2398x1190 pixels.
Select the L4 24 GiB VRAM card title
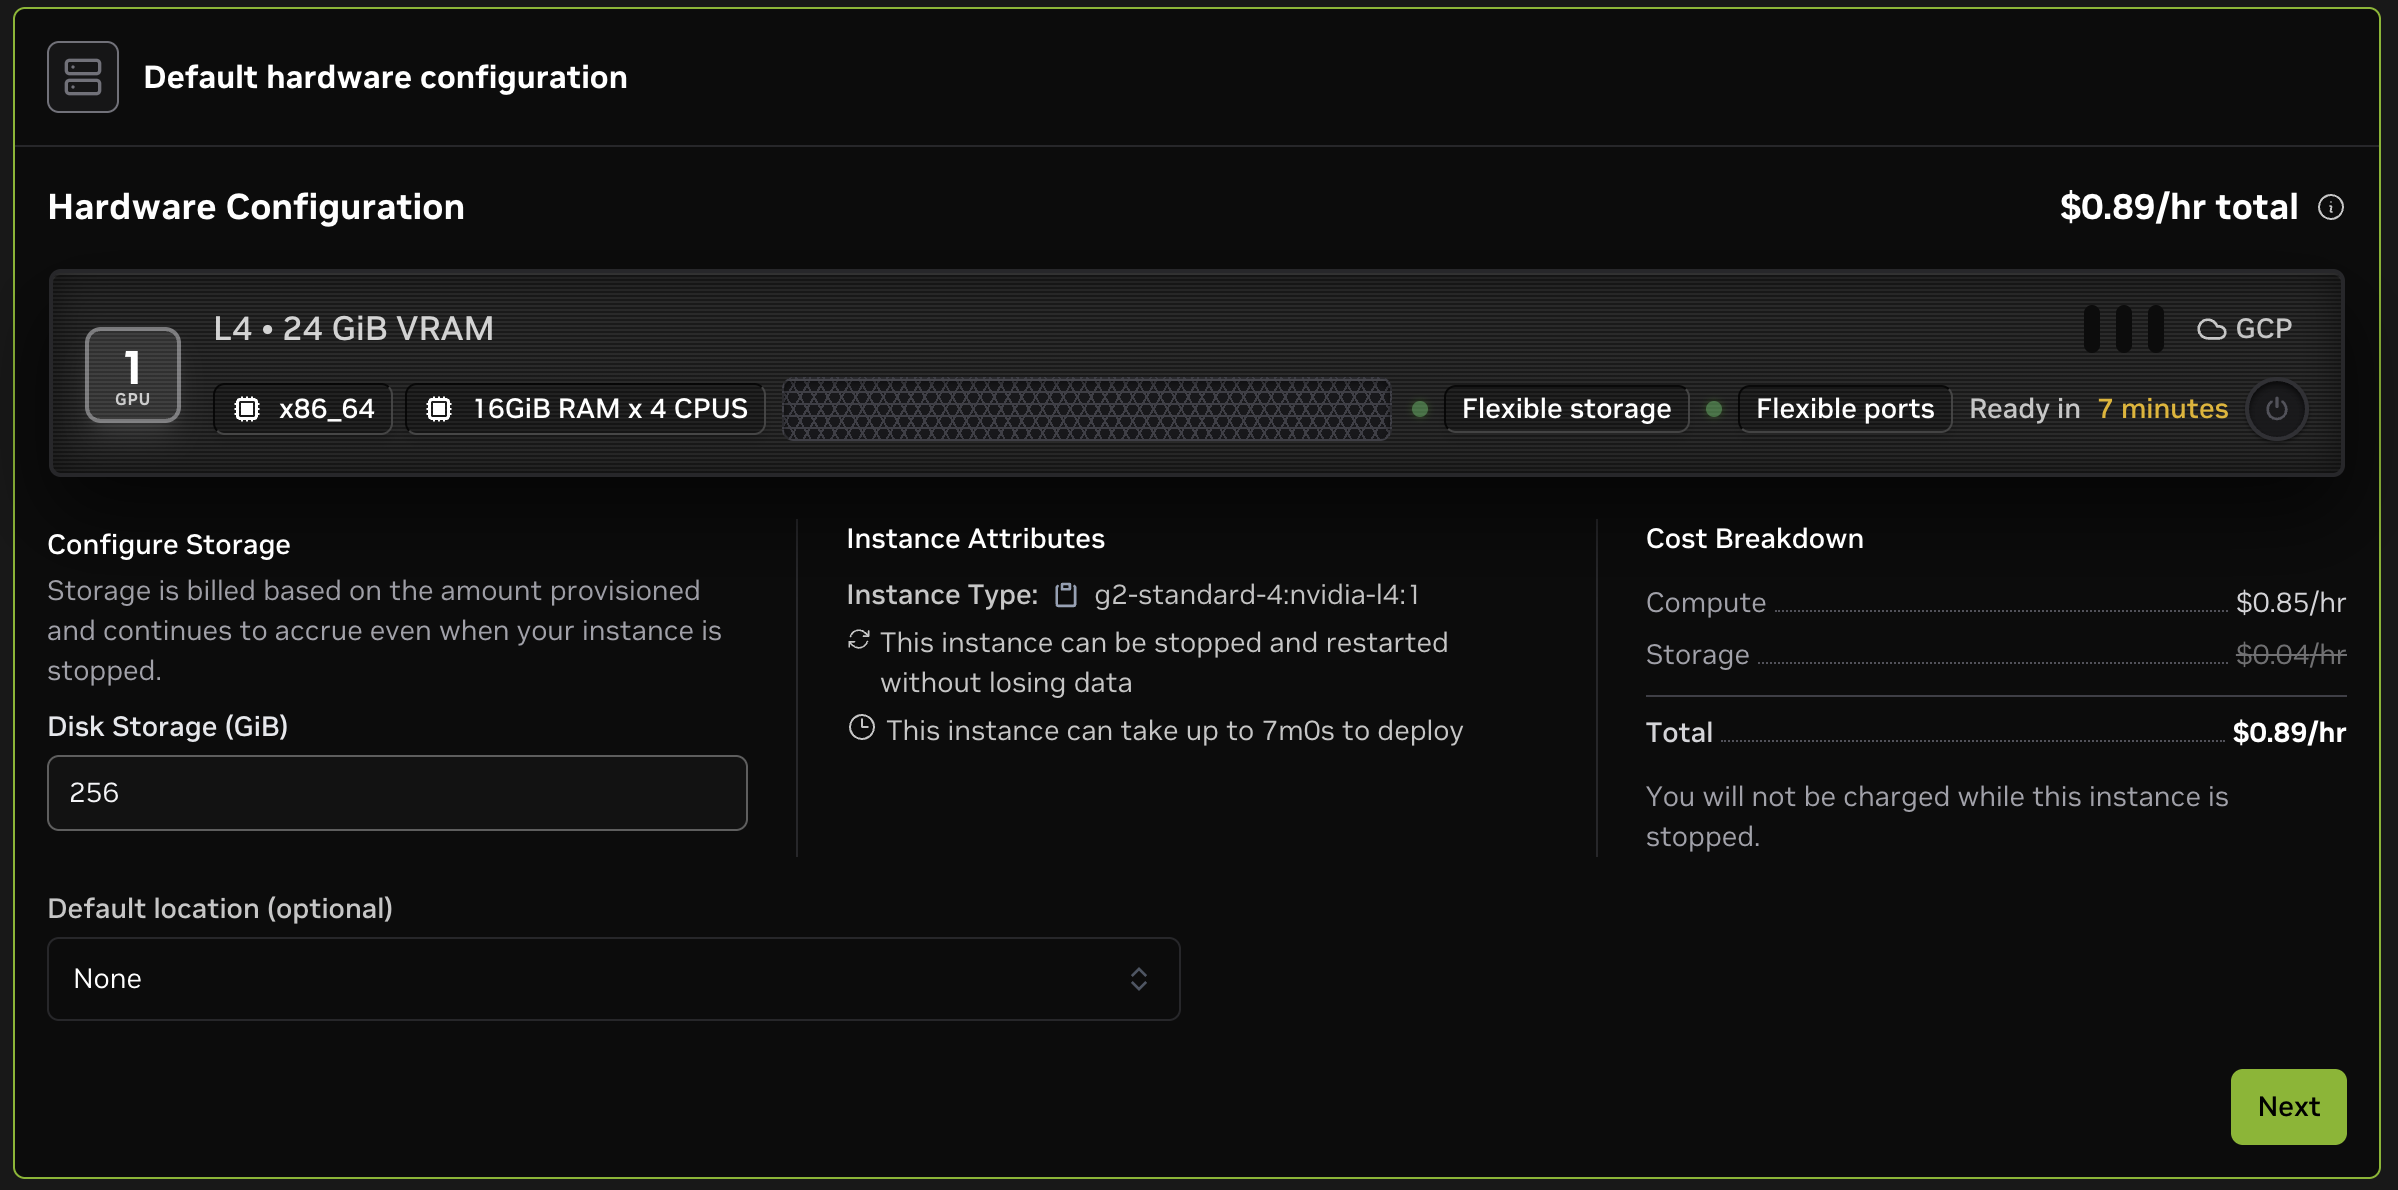pyautogui.click(x=354, y=329)
